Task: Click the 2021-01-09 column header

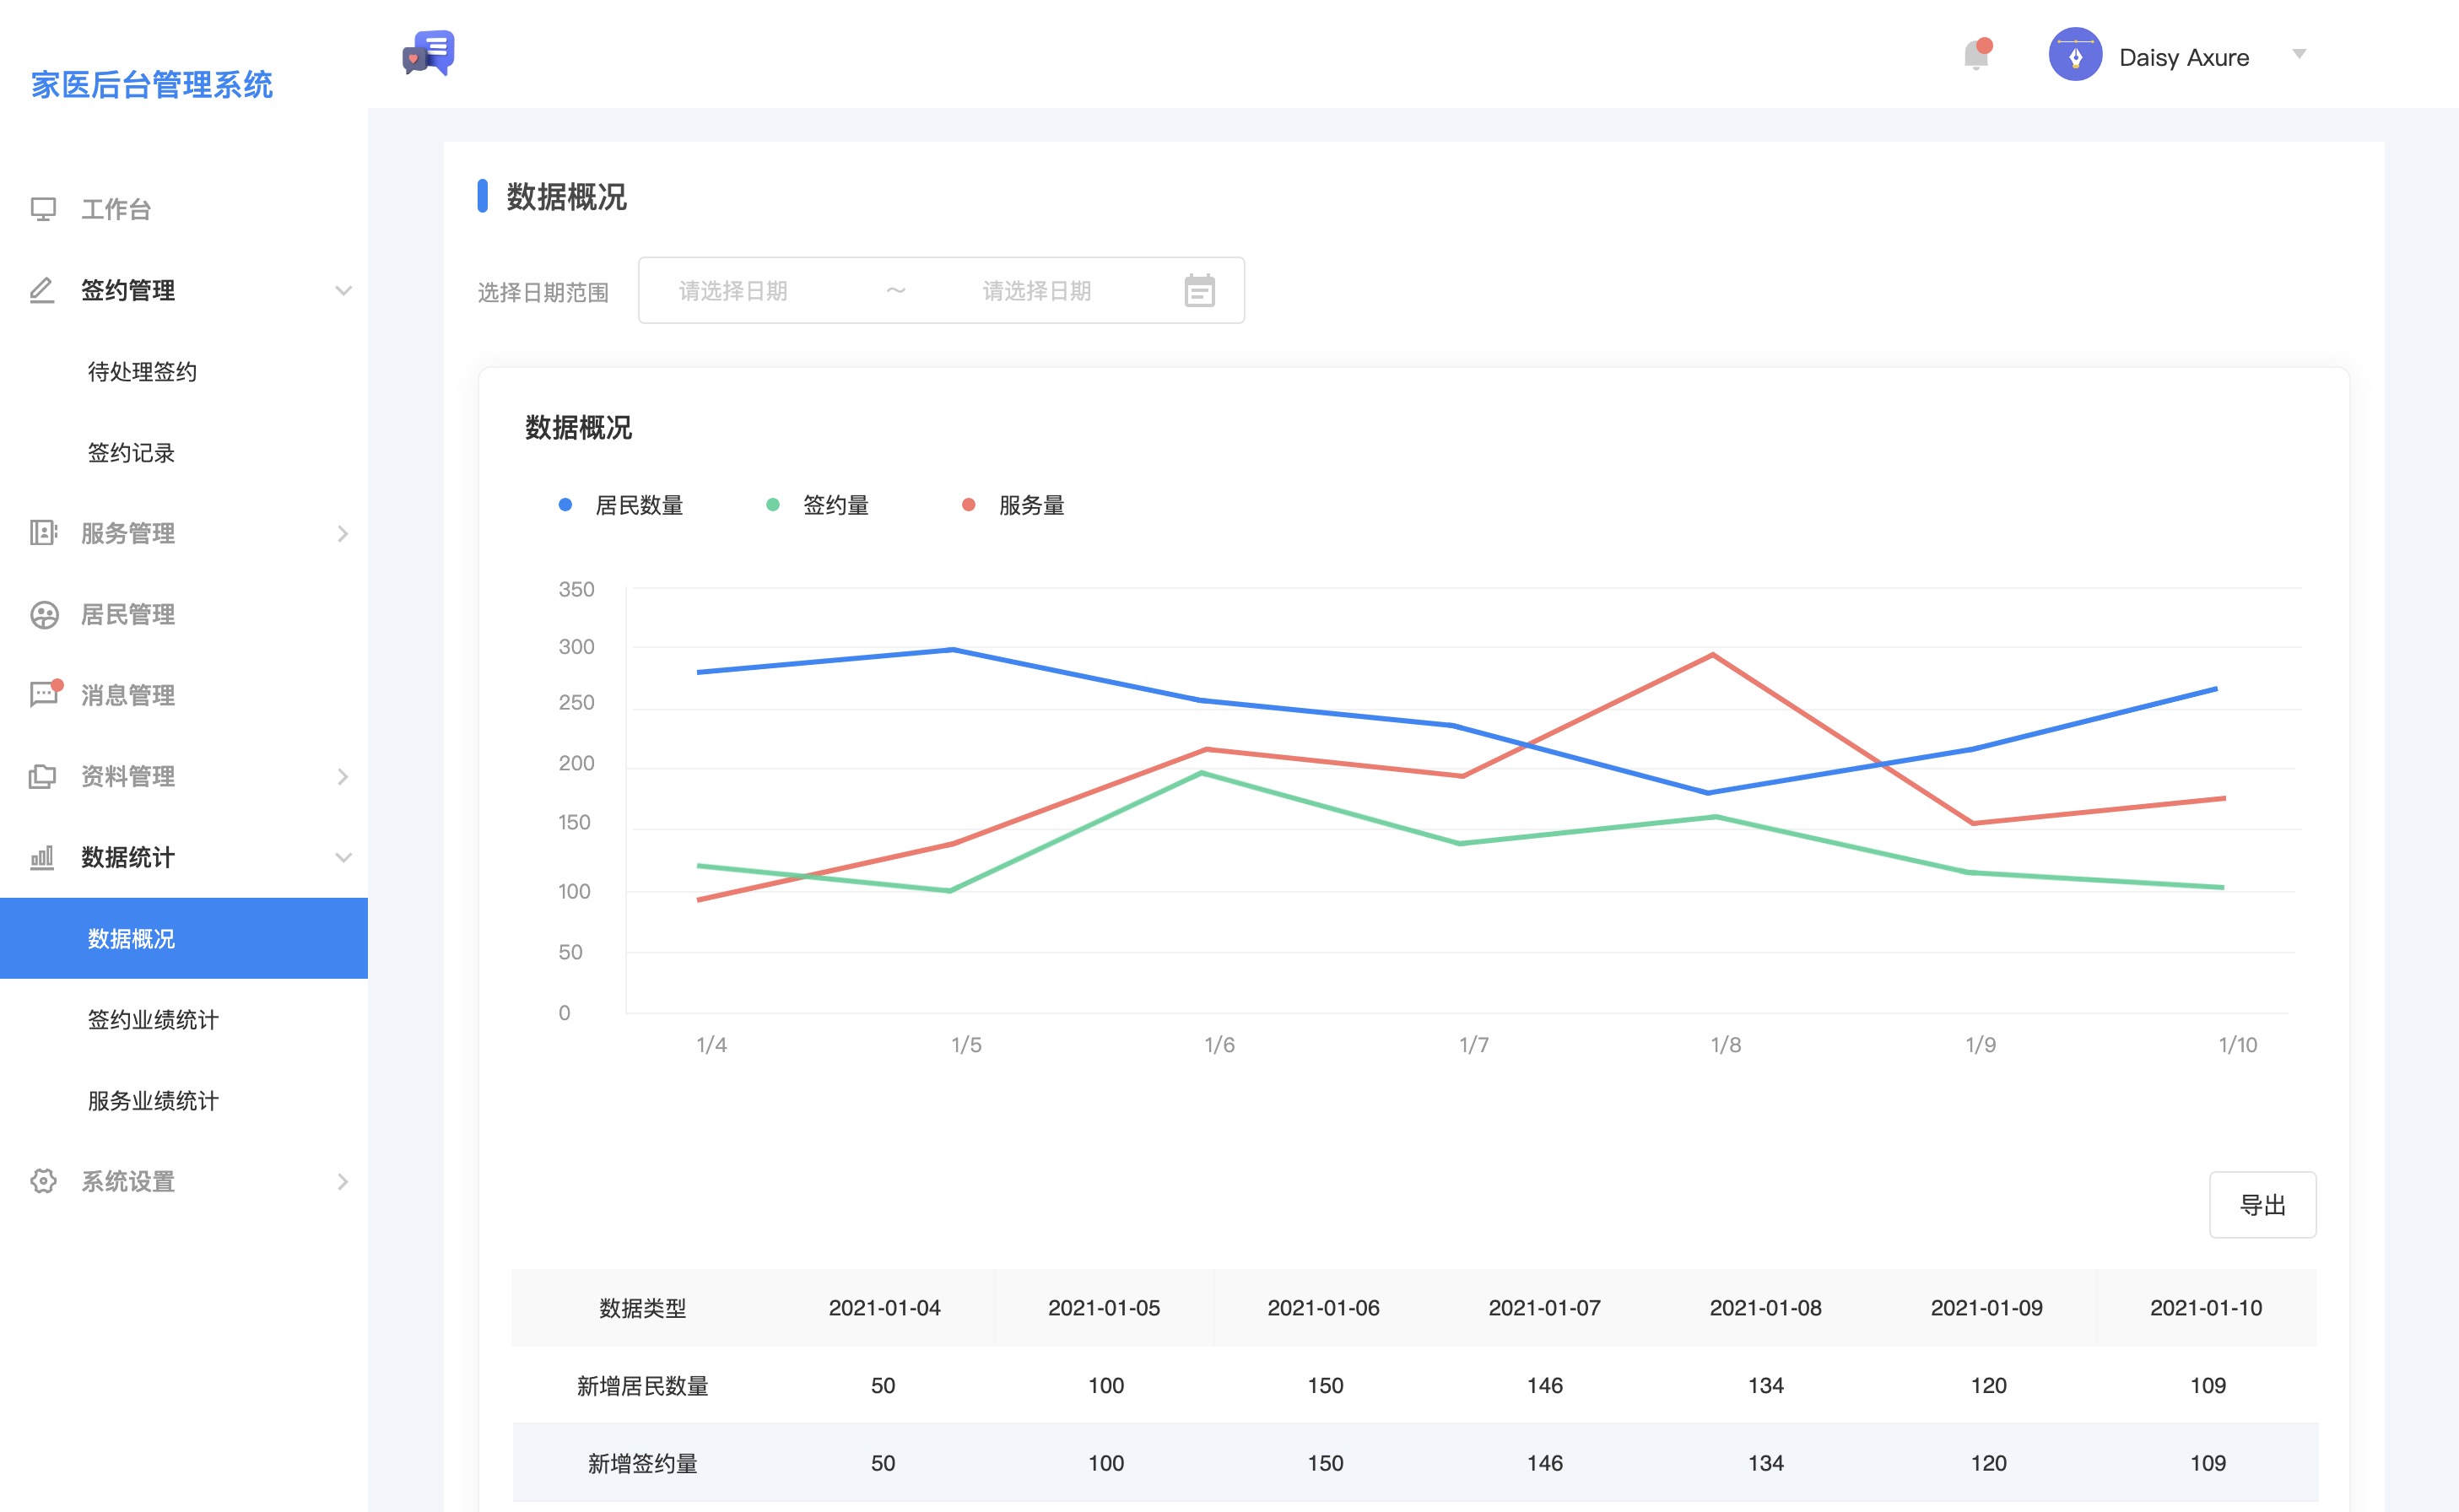Action: pos(1987,1308)
